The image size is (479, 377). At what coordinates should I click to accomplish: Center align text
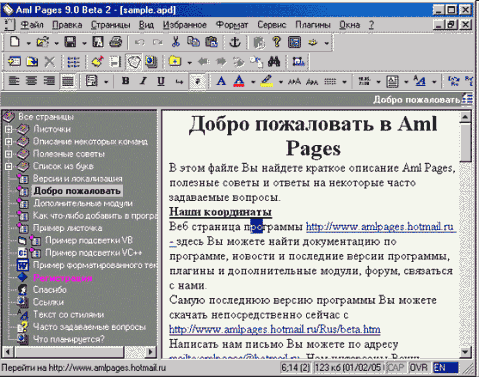point(32,81)
